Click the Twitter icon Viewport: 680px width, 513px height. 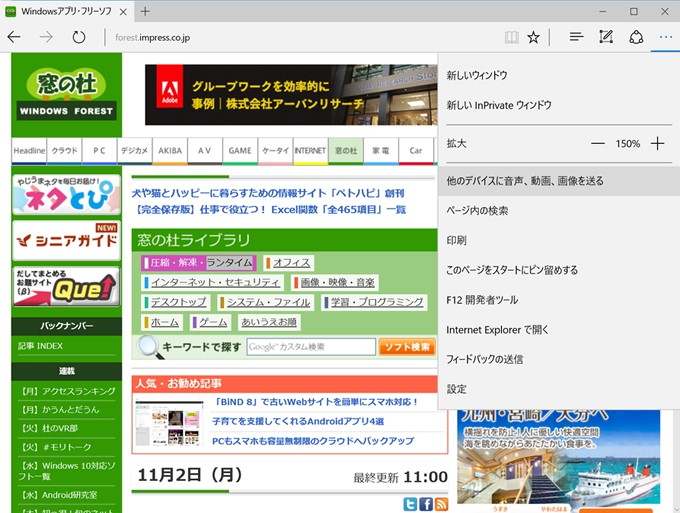(x=410, y=504)
